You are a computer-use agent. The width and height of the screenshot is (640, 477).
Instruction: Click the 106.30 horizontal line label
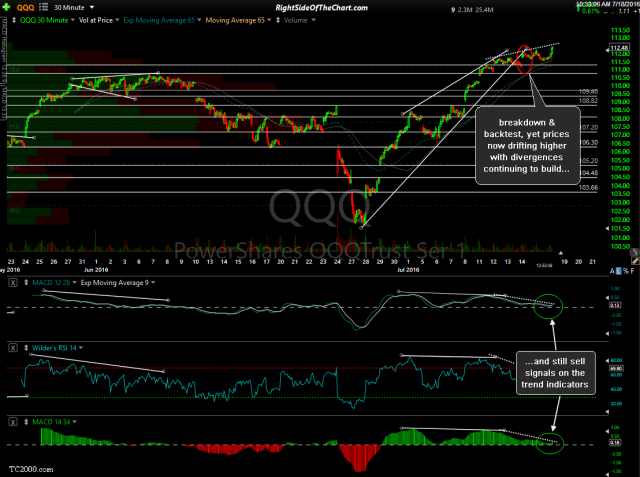click(588, 142)
